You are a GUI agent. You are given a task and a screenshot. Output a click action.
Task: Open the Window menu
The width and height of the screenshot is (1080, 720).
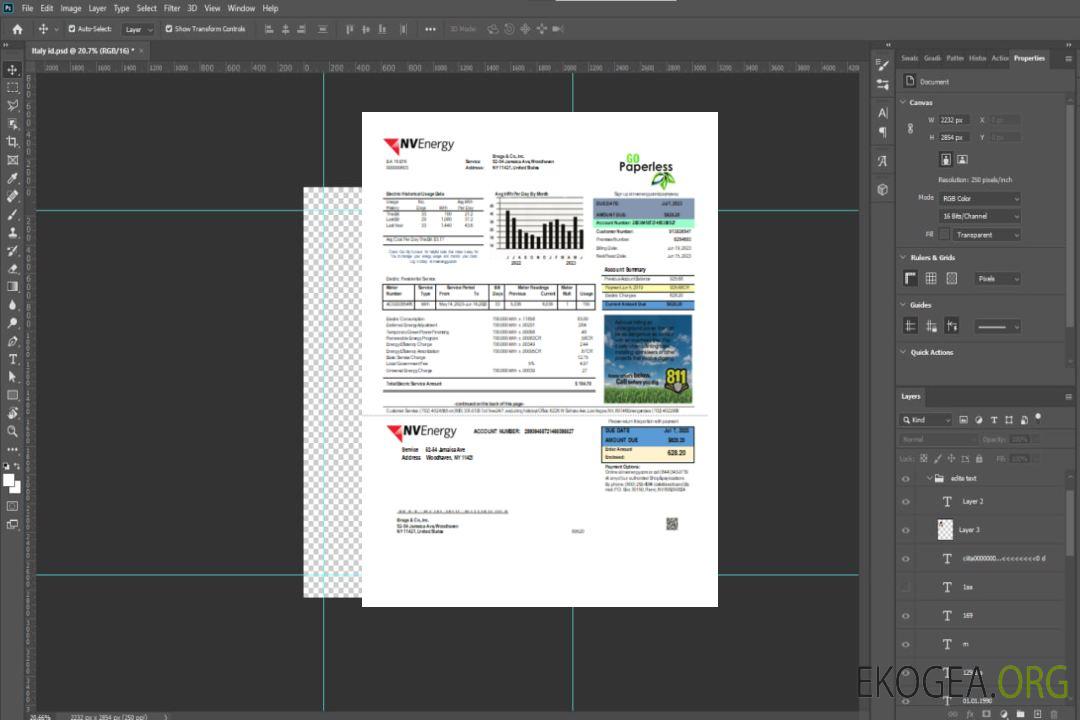[x=241, y=8]
